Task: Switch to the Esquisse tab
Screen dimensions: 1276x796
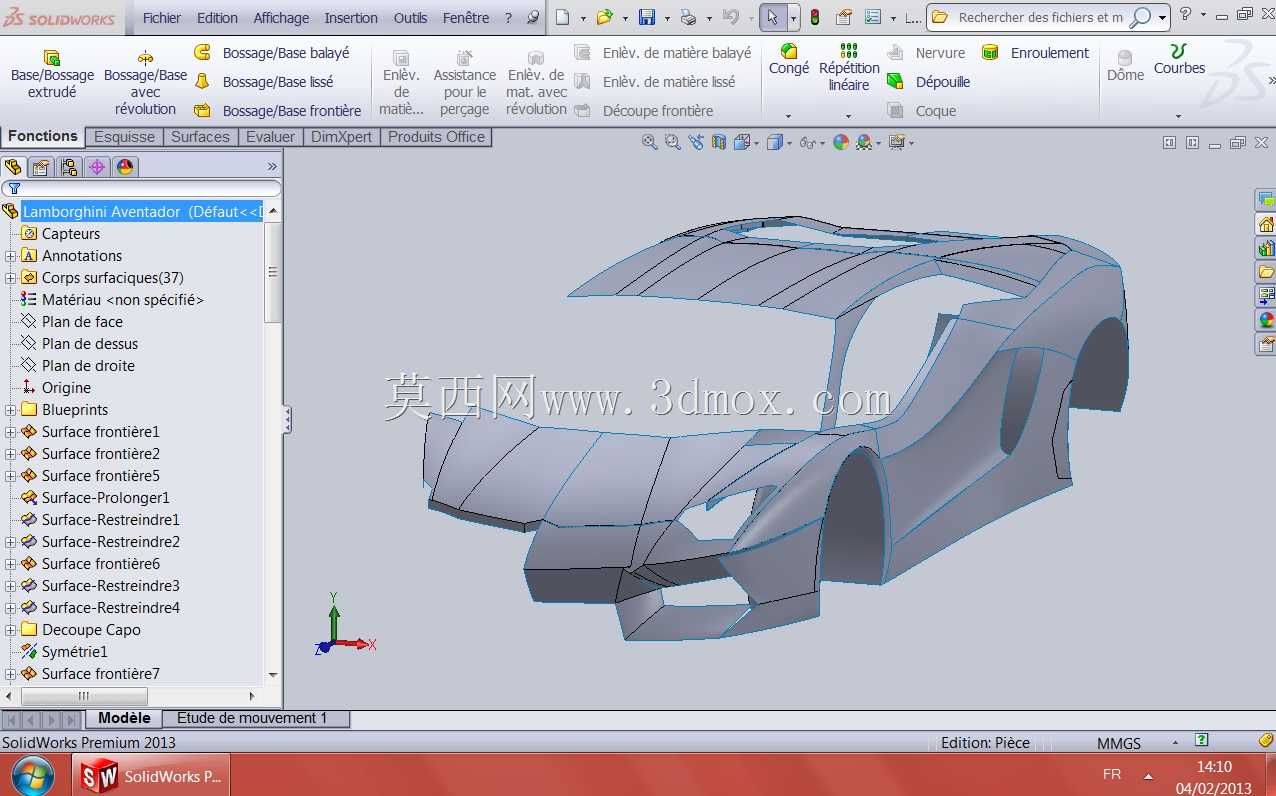Action: [x=124, y=137]
